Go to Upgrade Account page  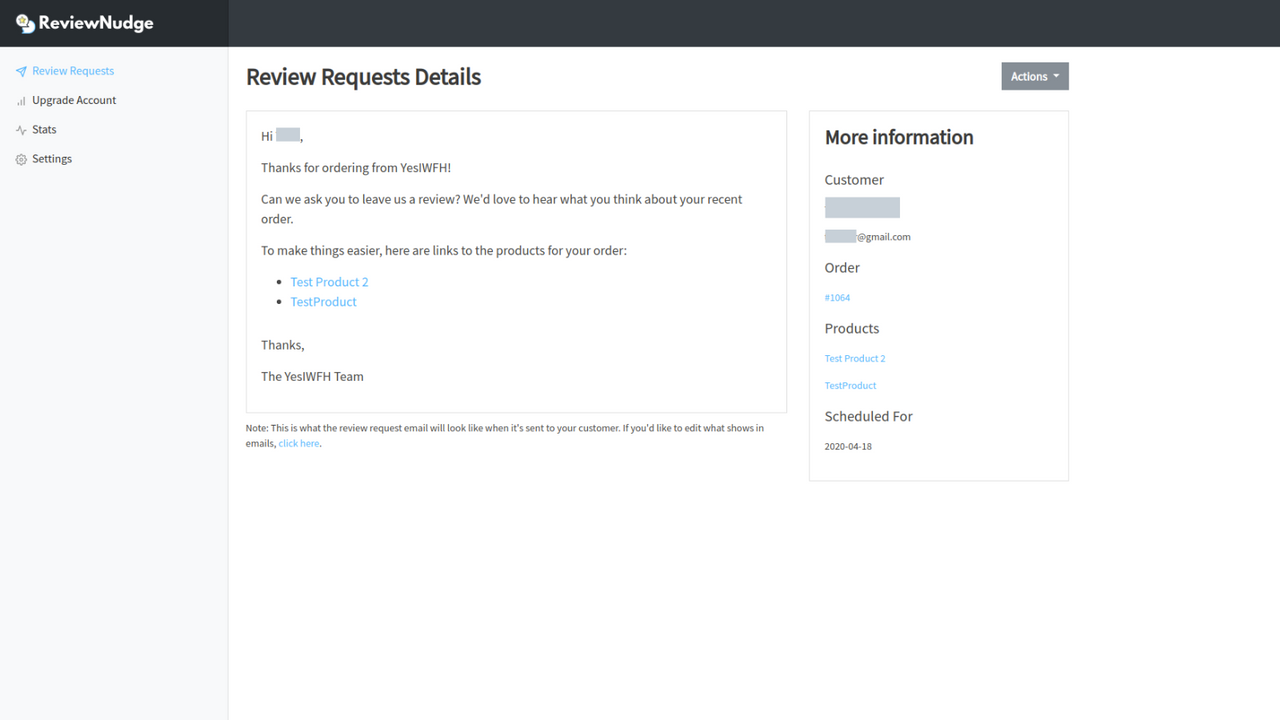[x=75, y=99]
